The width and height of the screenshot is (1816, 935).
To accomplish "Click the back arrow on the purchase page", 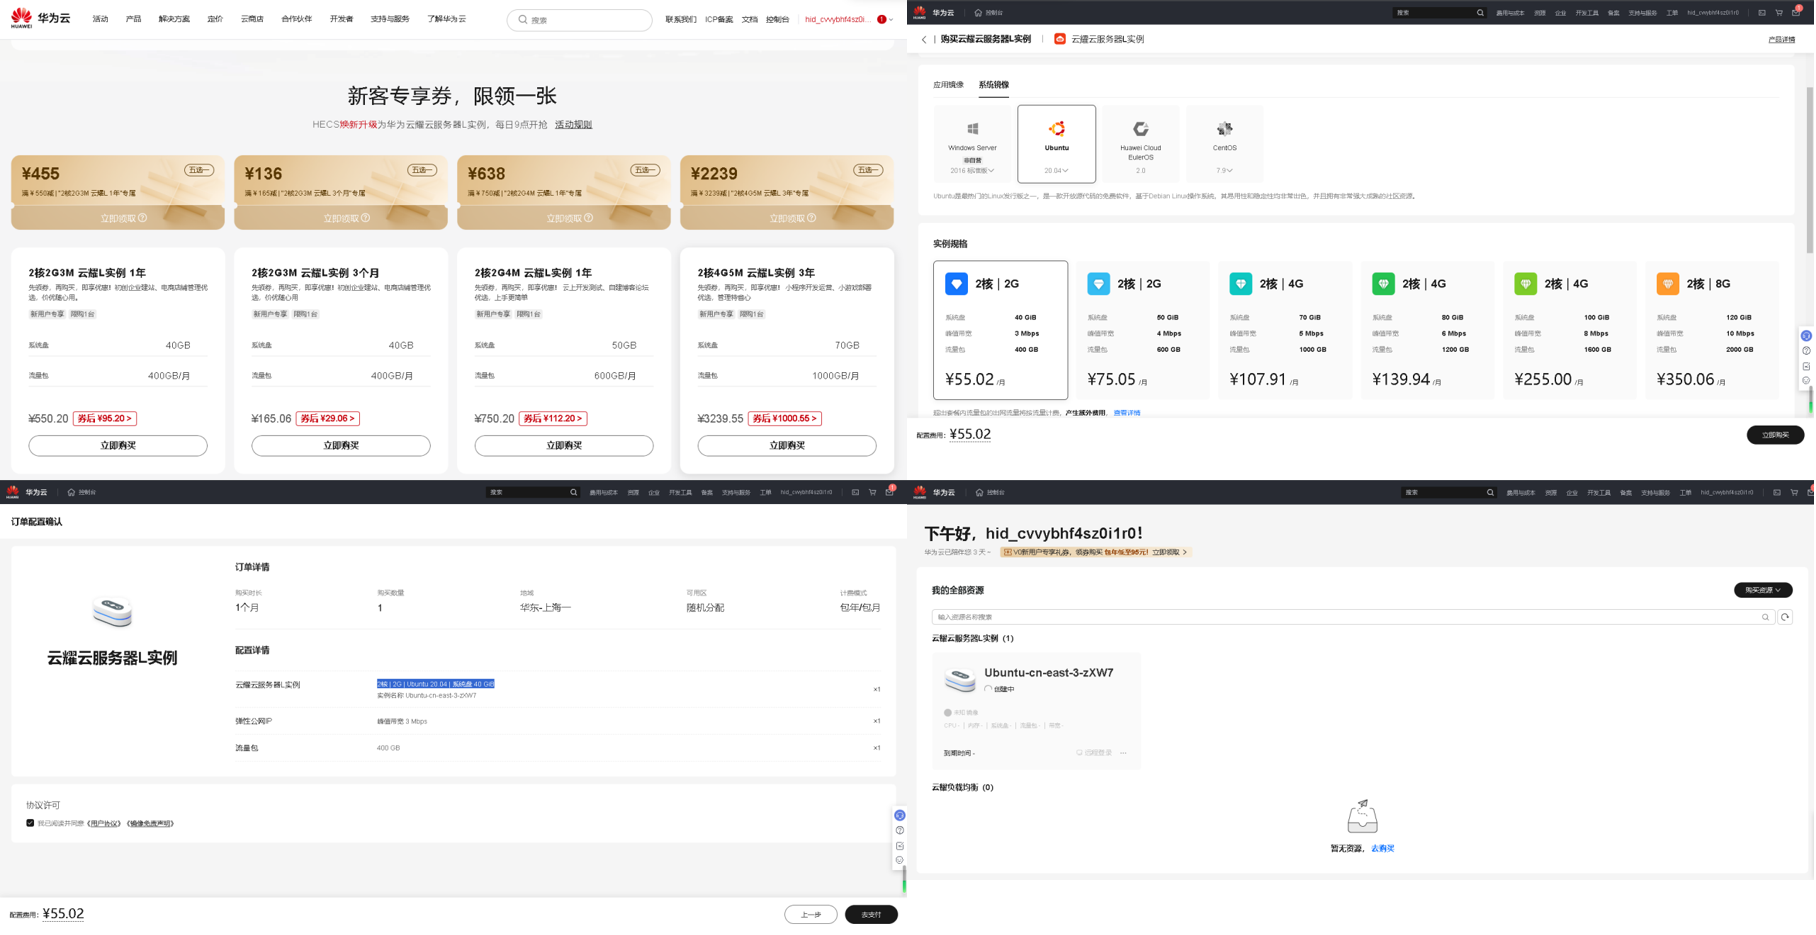I will (924, 39).
